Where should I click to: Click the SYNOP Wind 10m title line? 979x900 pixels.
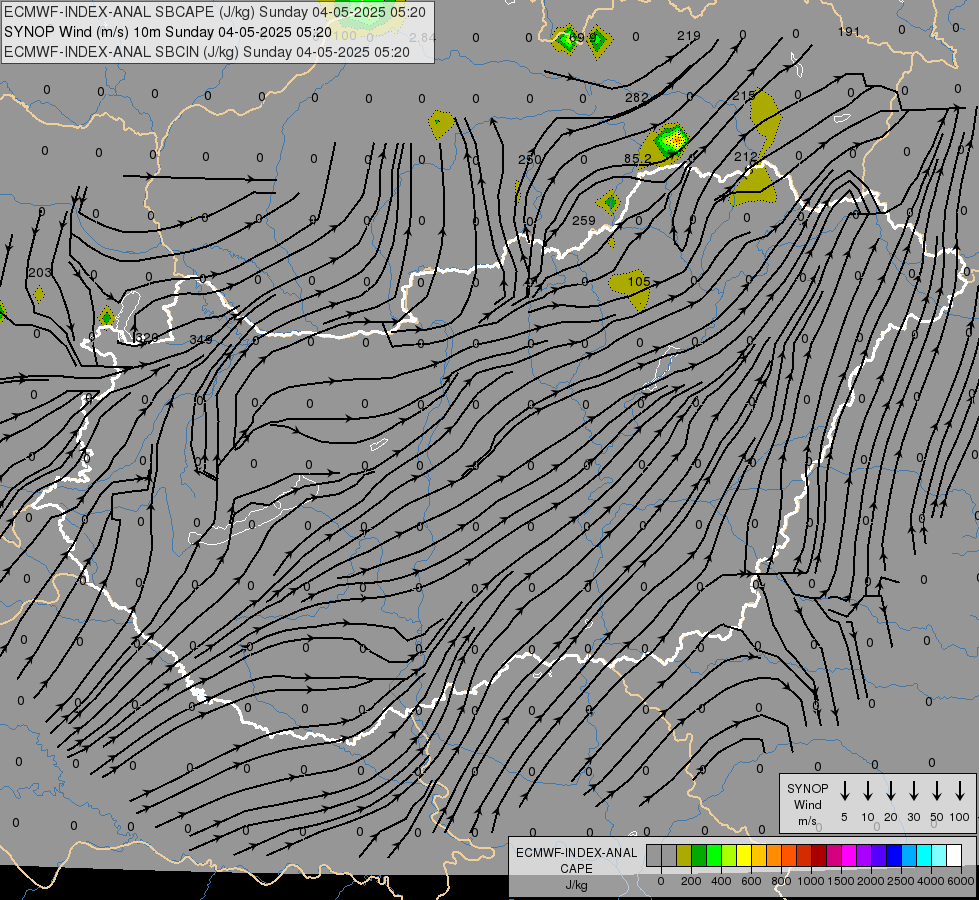click(167, 32)
